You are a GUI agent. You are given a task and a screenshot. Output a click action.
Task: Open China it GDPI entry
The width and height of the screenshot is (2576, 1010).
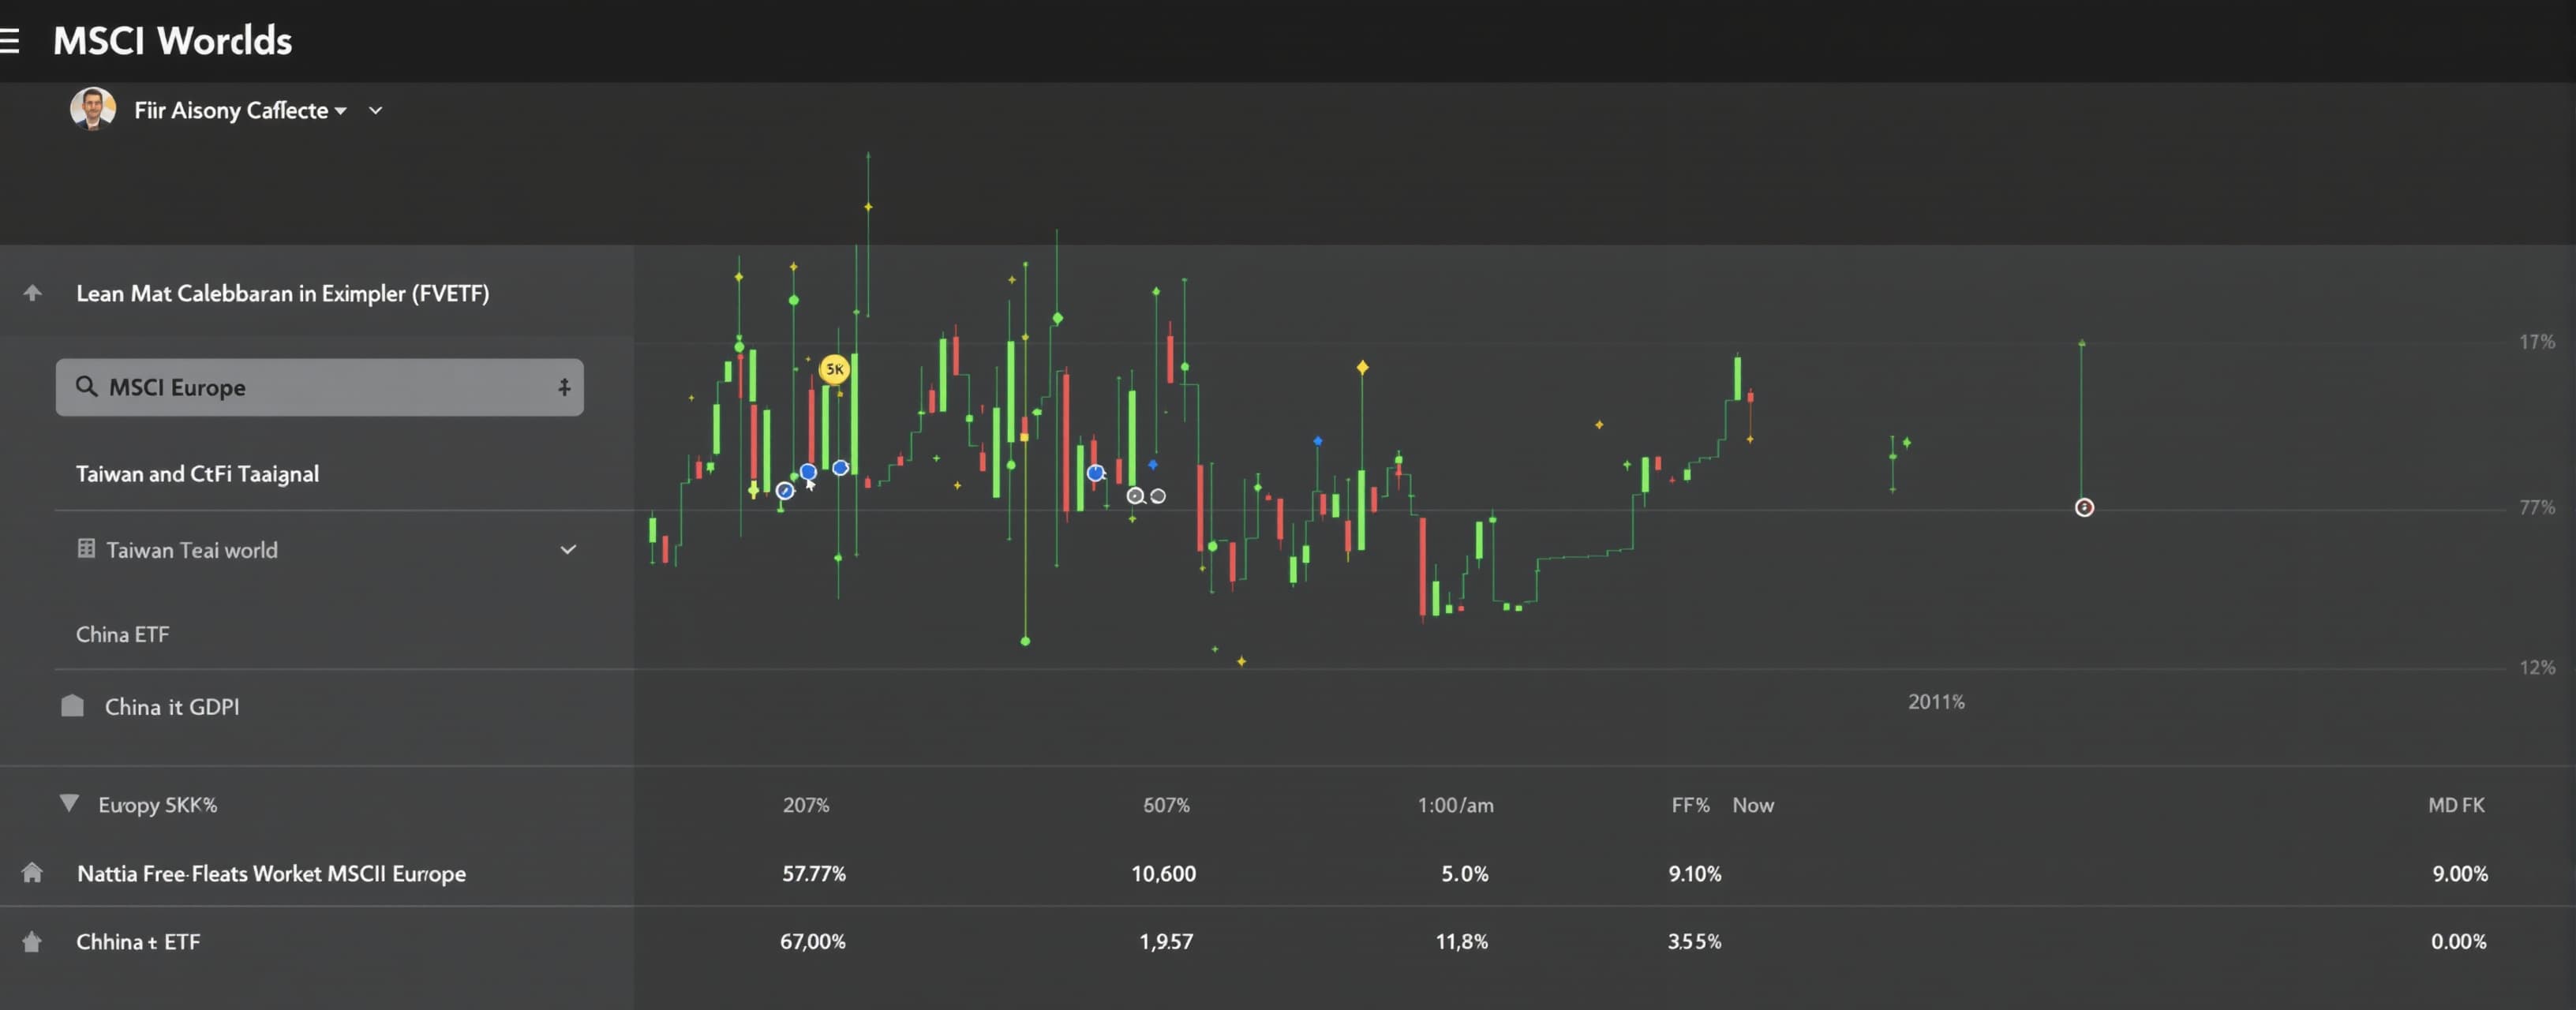click(x=172, y=707)
